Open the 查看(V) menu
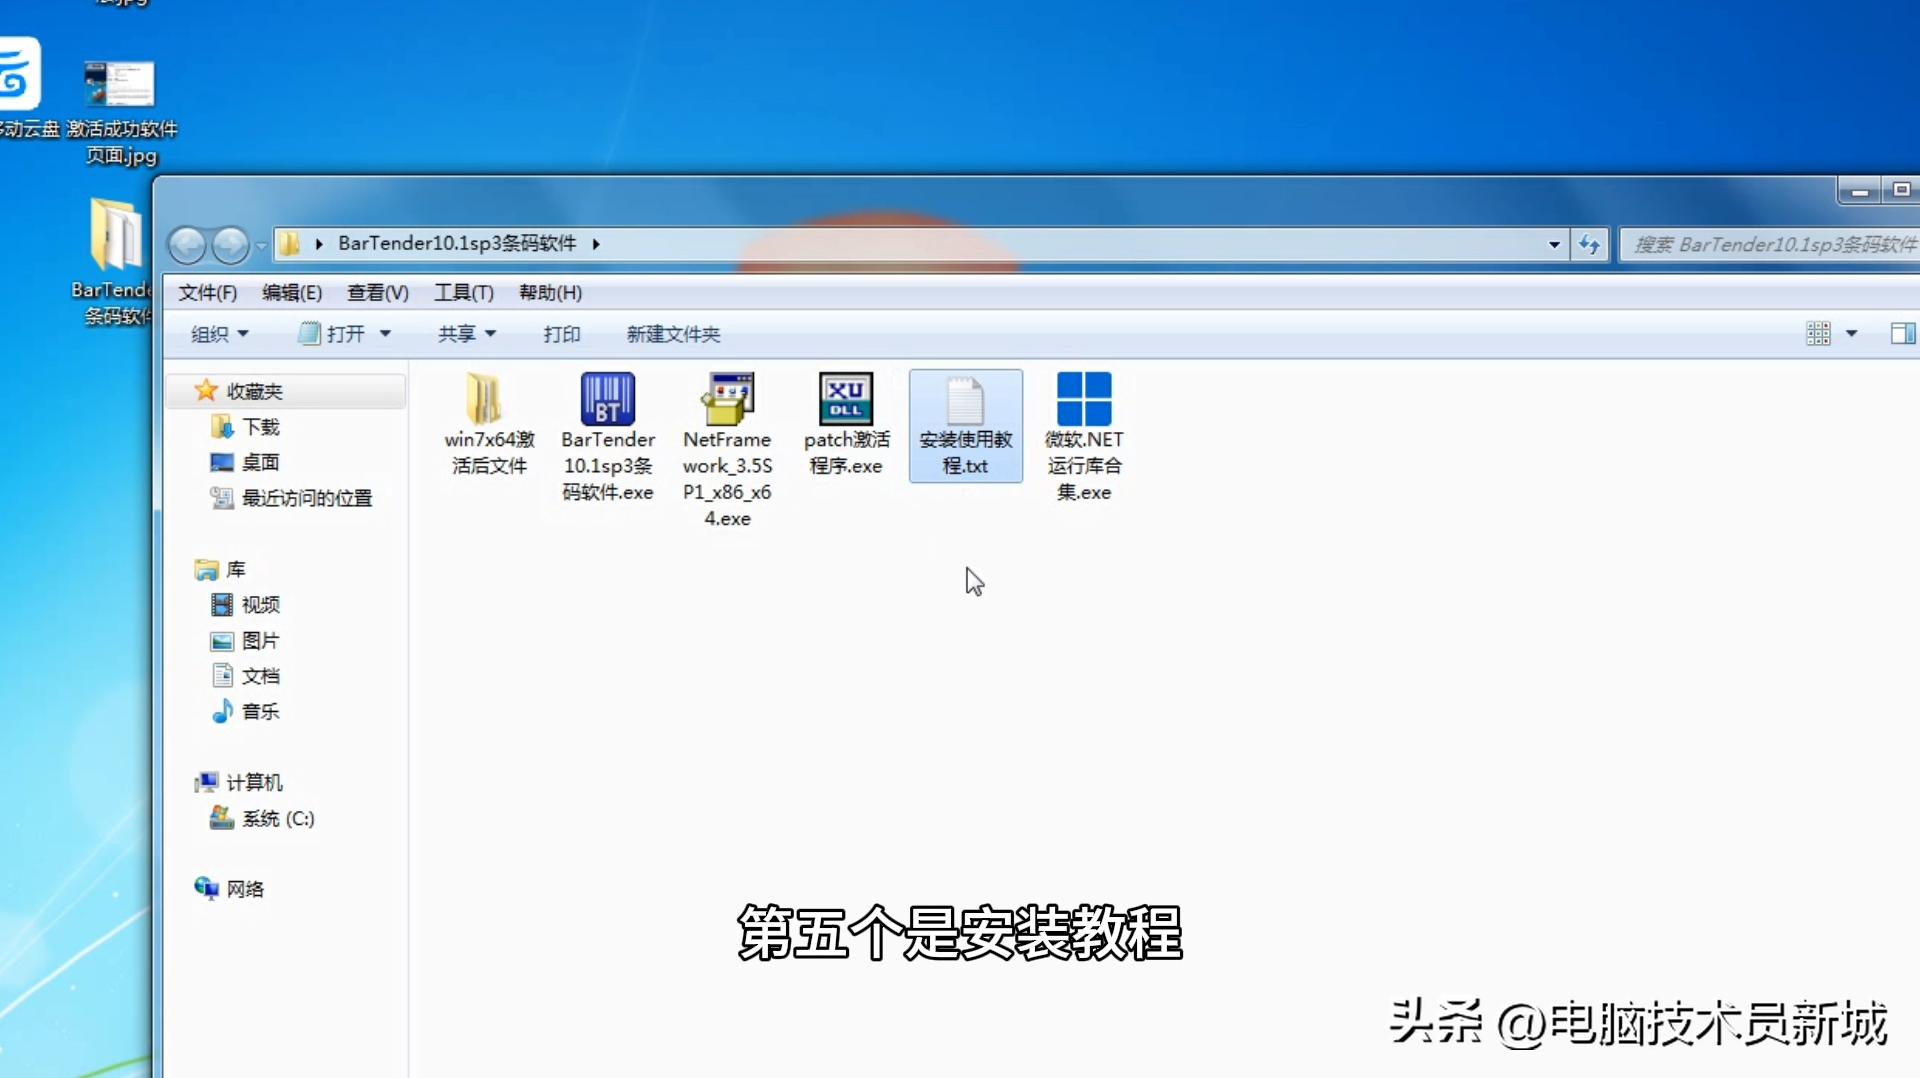The height and width of the screenshot is (1078, 1920). pyautogui.click(x=377, y=293)
